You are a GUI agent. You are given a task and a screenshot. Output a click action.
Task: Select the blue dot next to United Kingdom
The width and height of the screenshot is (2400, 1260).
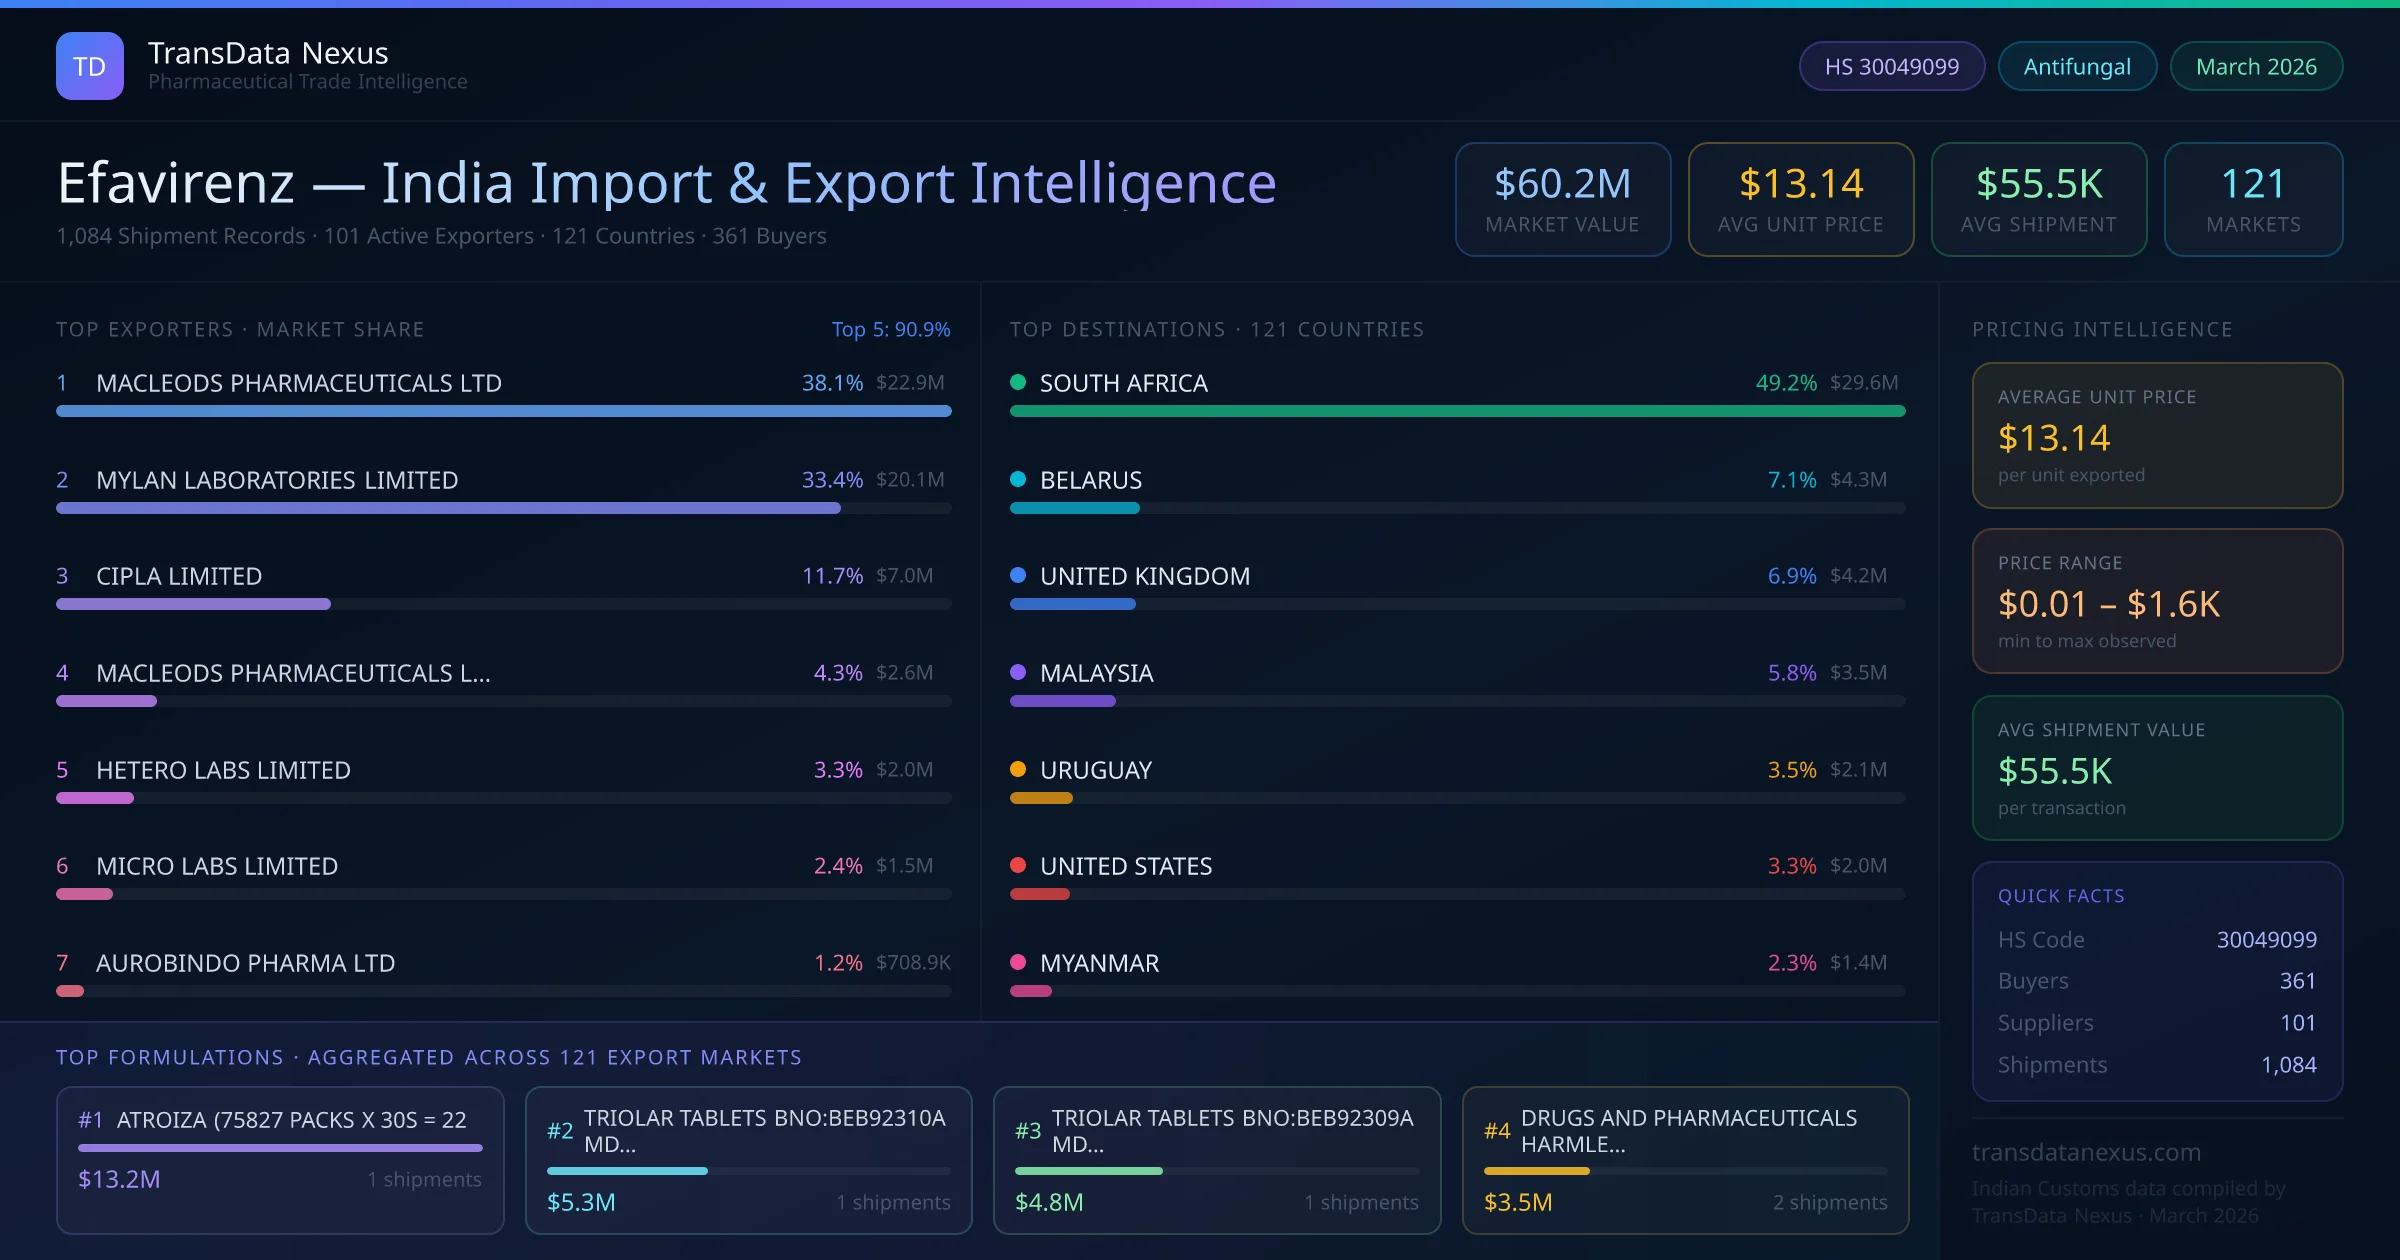[1018, 576]
